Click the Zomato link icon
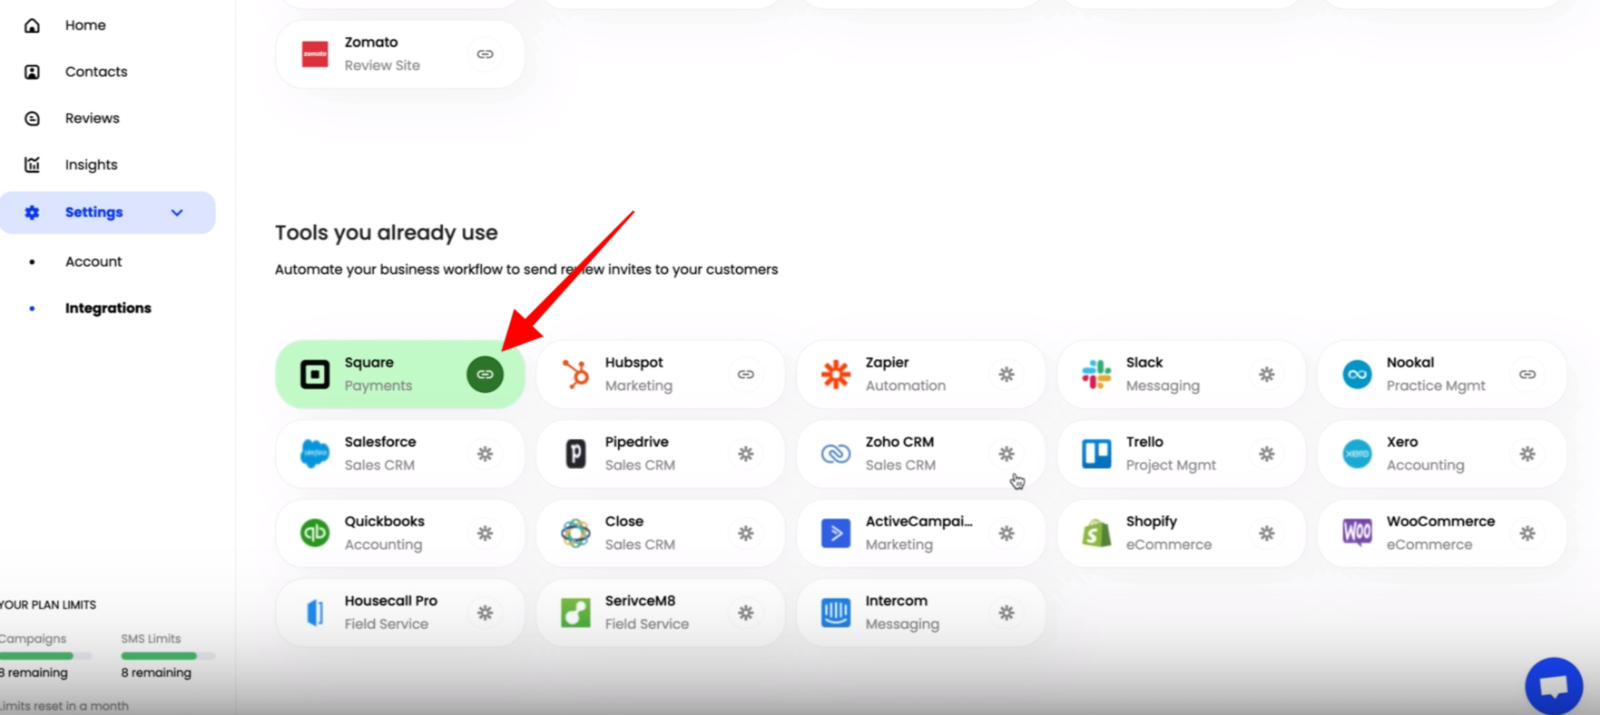1600x715 pixels. point(485,54)
